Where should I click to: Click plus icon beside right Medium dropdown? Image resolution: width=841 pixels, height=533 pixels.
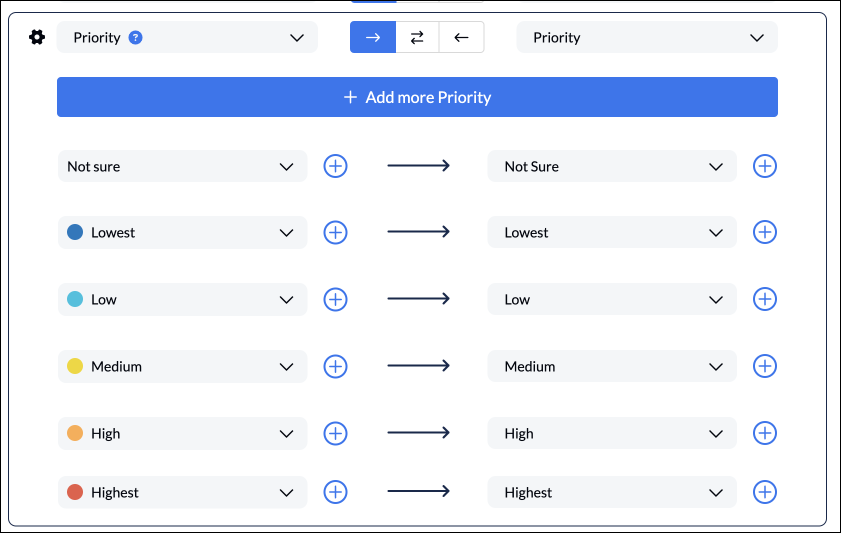[765, 366]
